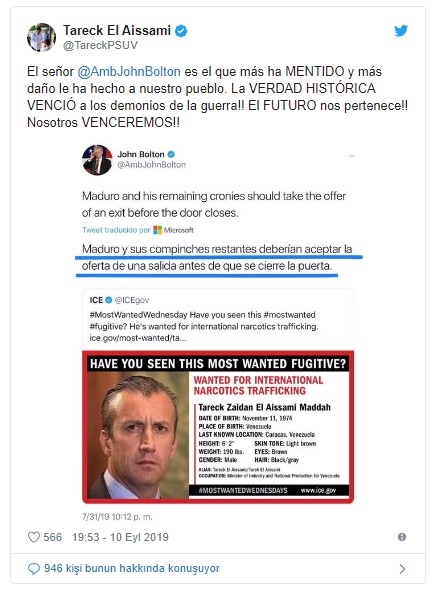Image resolution: width=436 pixels, height=589 pixels.
Task: Open the @TareckPSUV handle
Action: [x=100, y=45]
